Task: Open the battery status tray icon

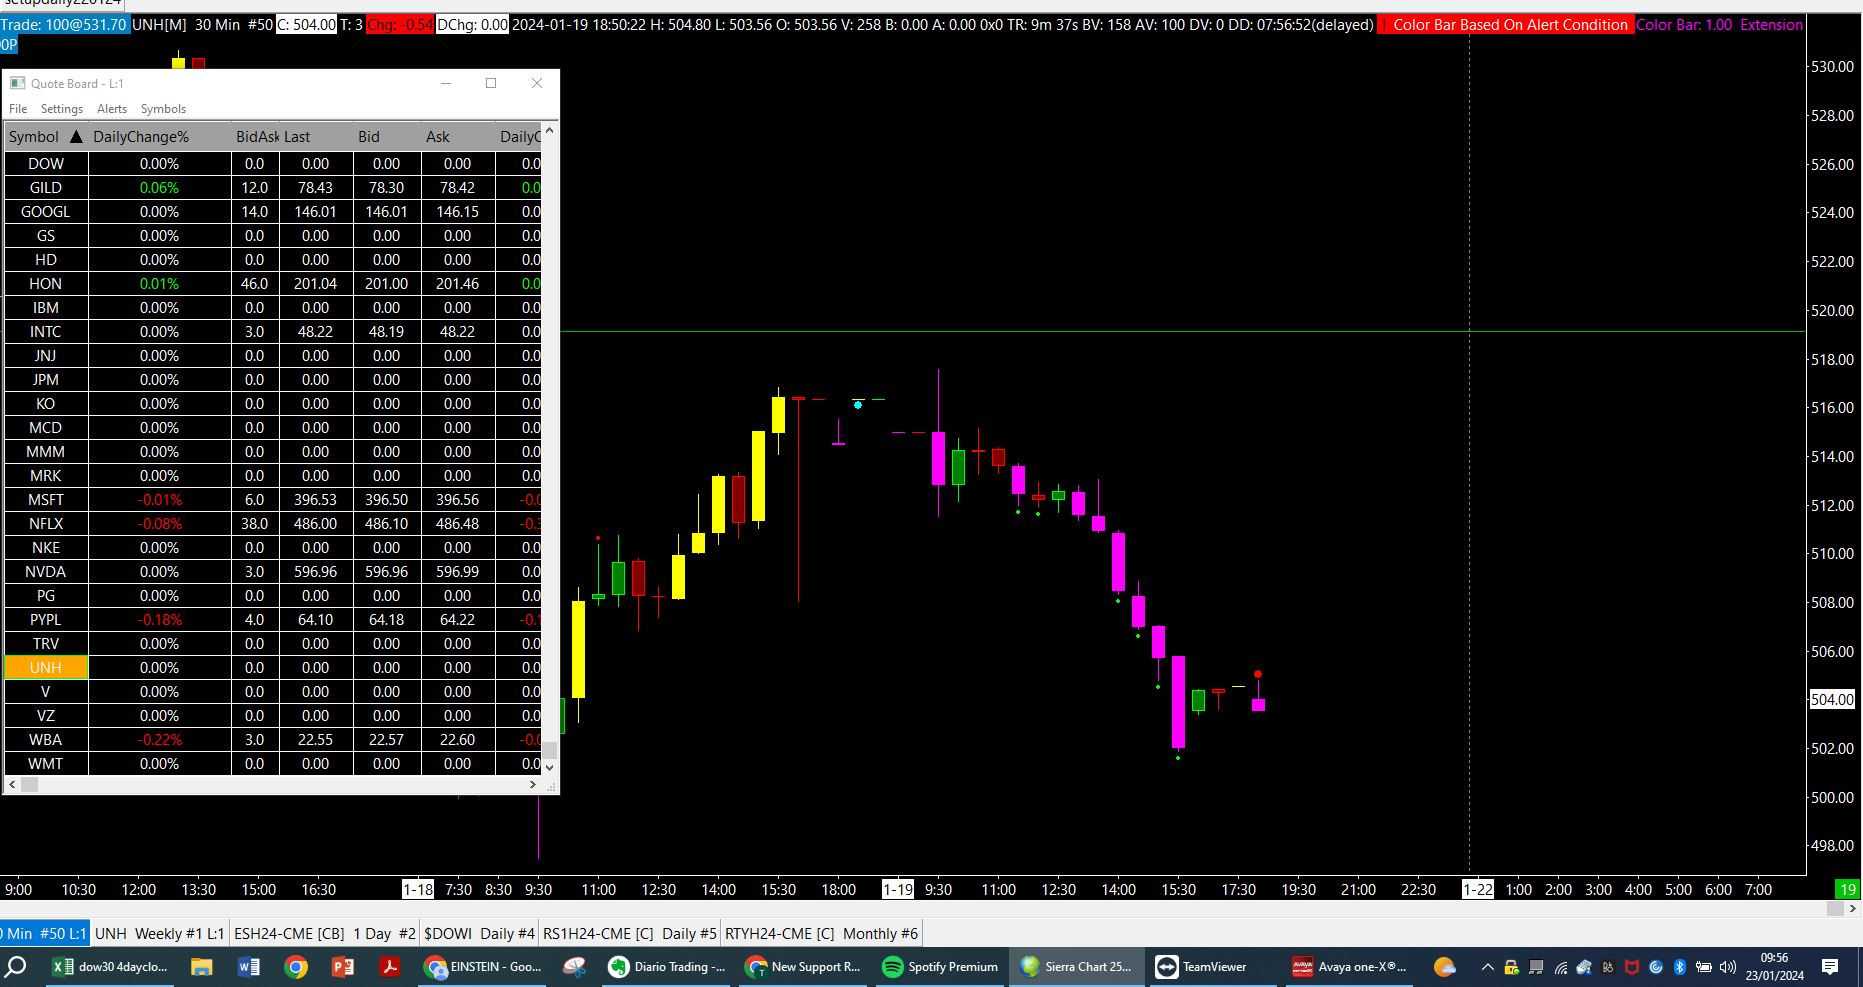Action: [x=1704, y=967]
